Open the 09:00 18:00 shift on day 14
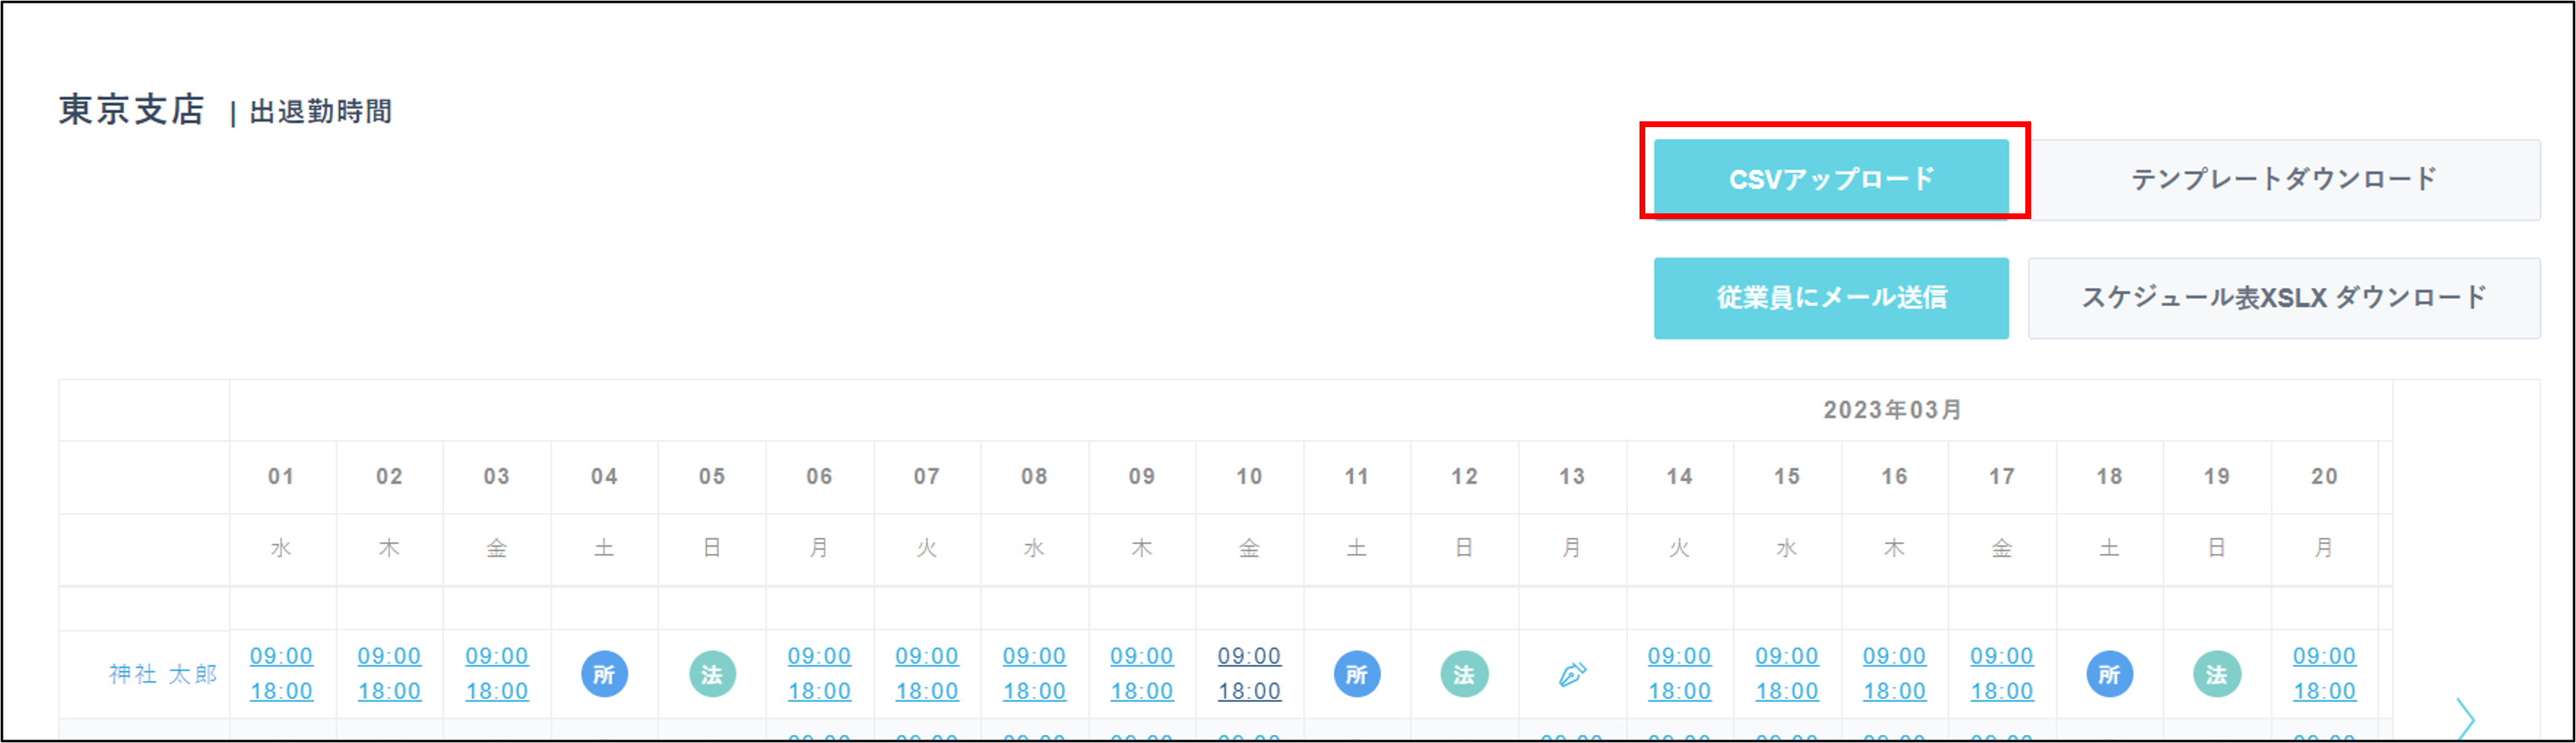The height and width of the screenshot is (743, 2576). click(1679, 674)
